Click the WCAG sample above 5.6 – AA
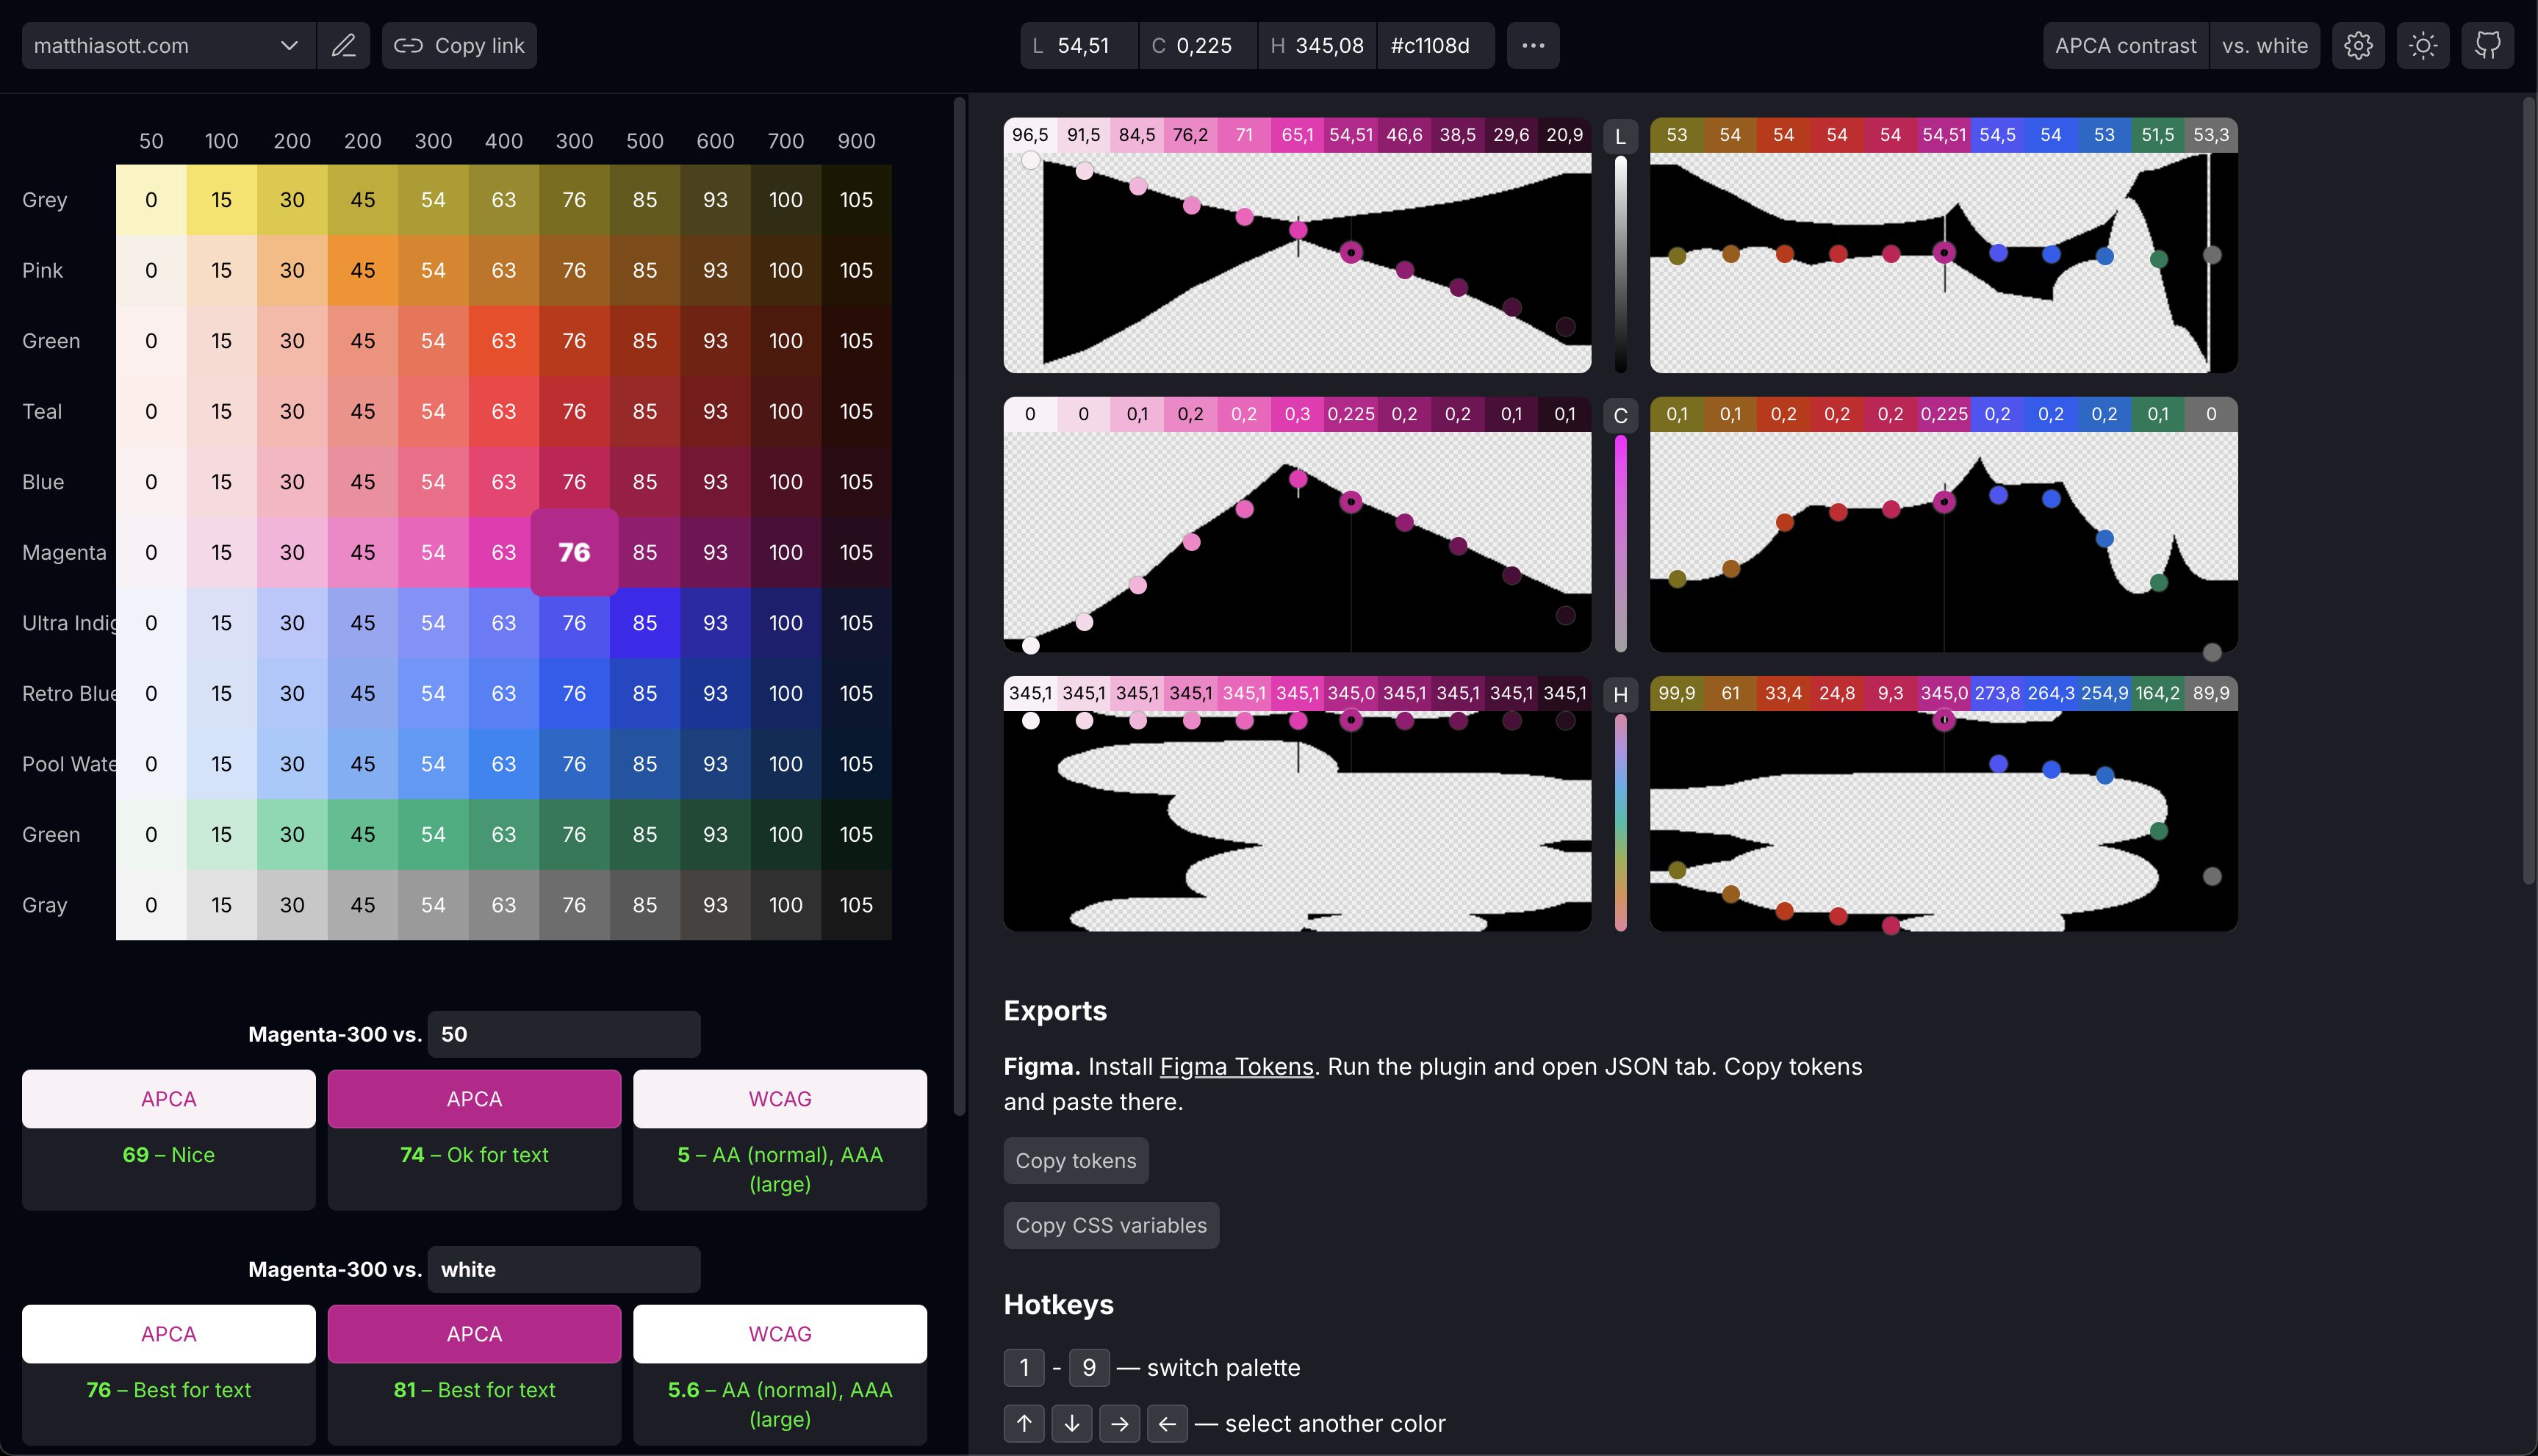 (780, 1334)
